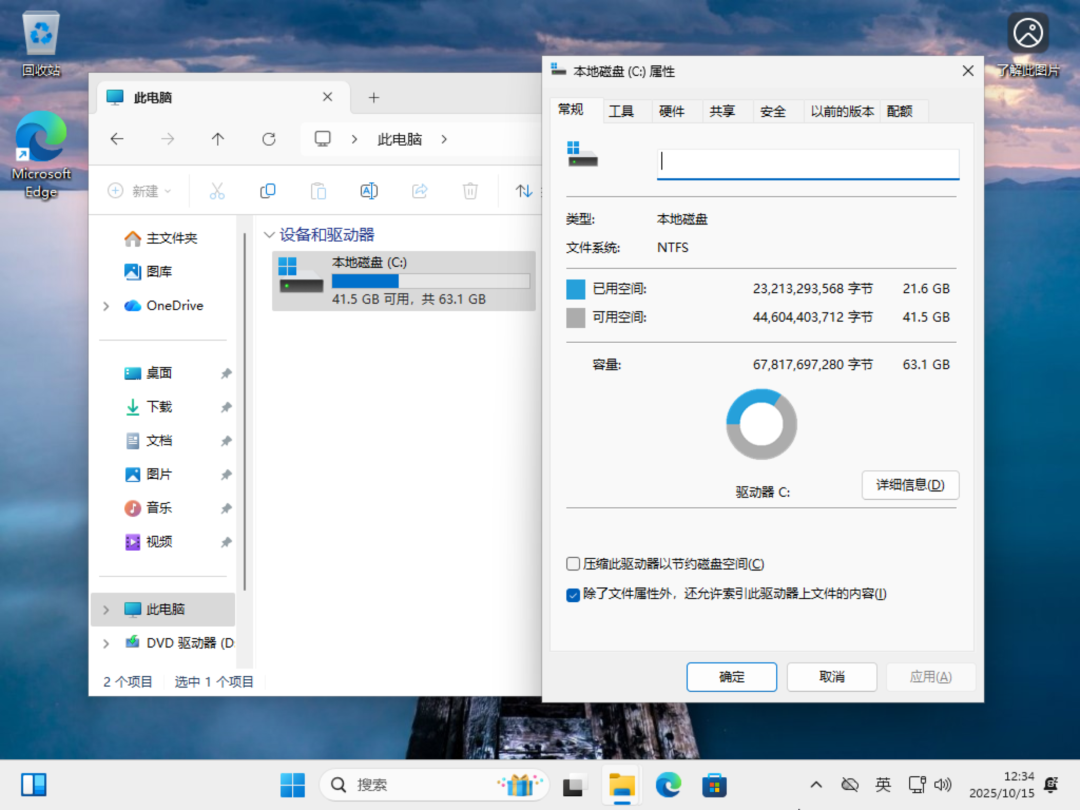This screenshot has width=1080, height=810.
Task: Select the Cut tool in Explorer toolbar
Action: point(218,190)
